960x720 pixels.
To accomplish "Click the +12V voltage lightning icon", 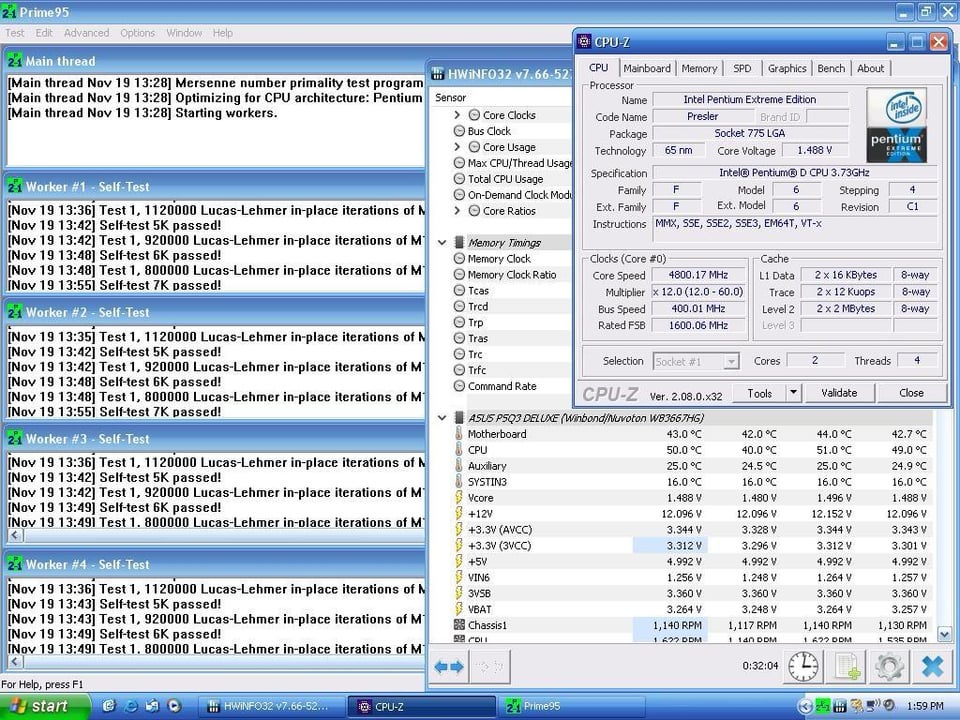I will [x=459, y=513].
